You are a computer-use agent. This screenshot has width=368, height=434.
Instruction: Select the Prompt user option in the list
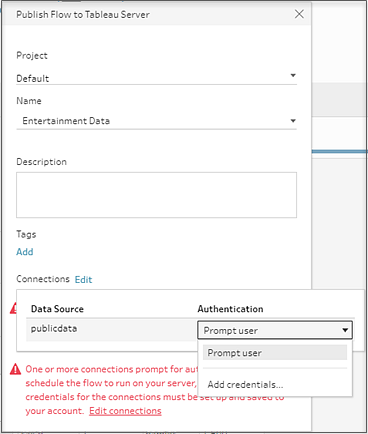coord(275,353)
